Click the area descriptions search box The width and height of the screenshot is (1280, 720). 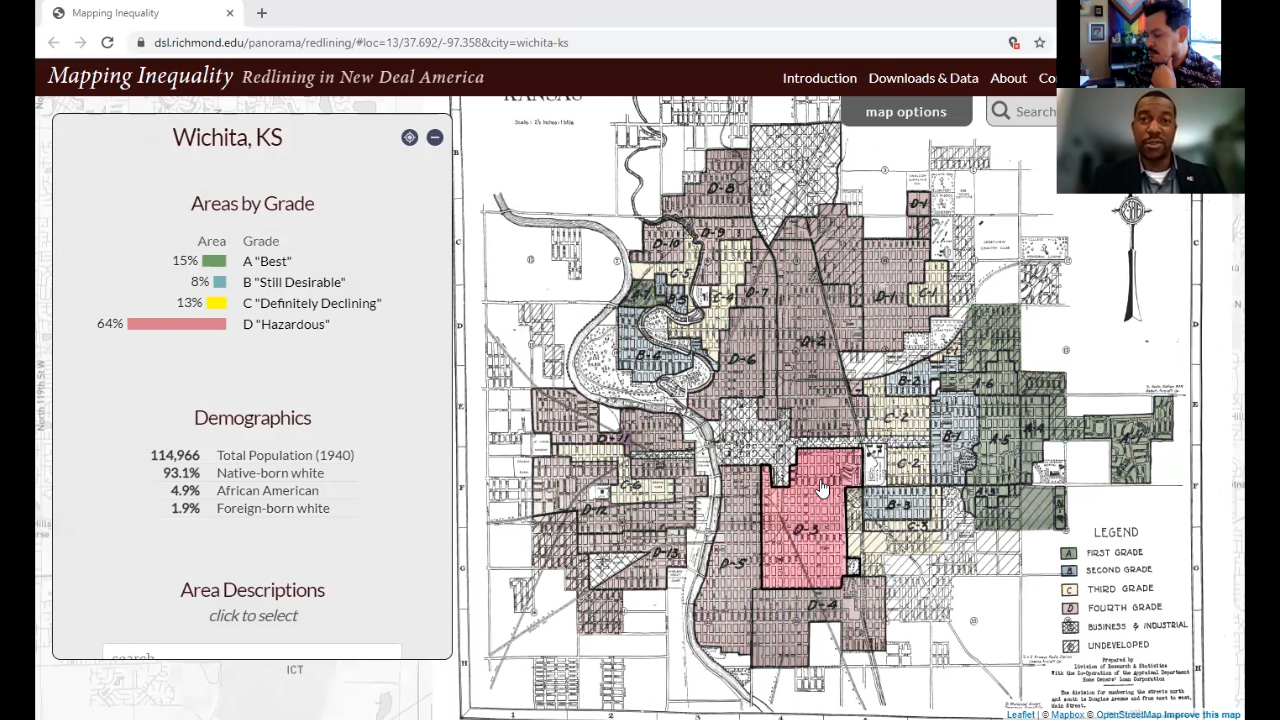[x=252, y=655]
